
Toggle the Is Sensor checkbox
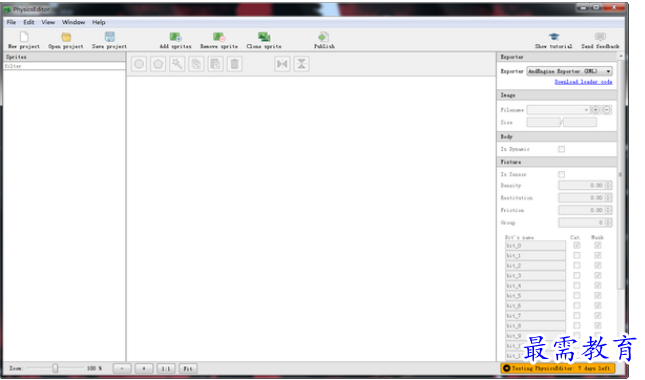(x=561, y=174)
